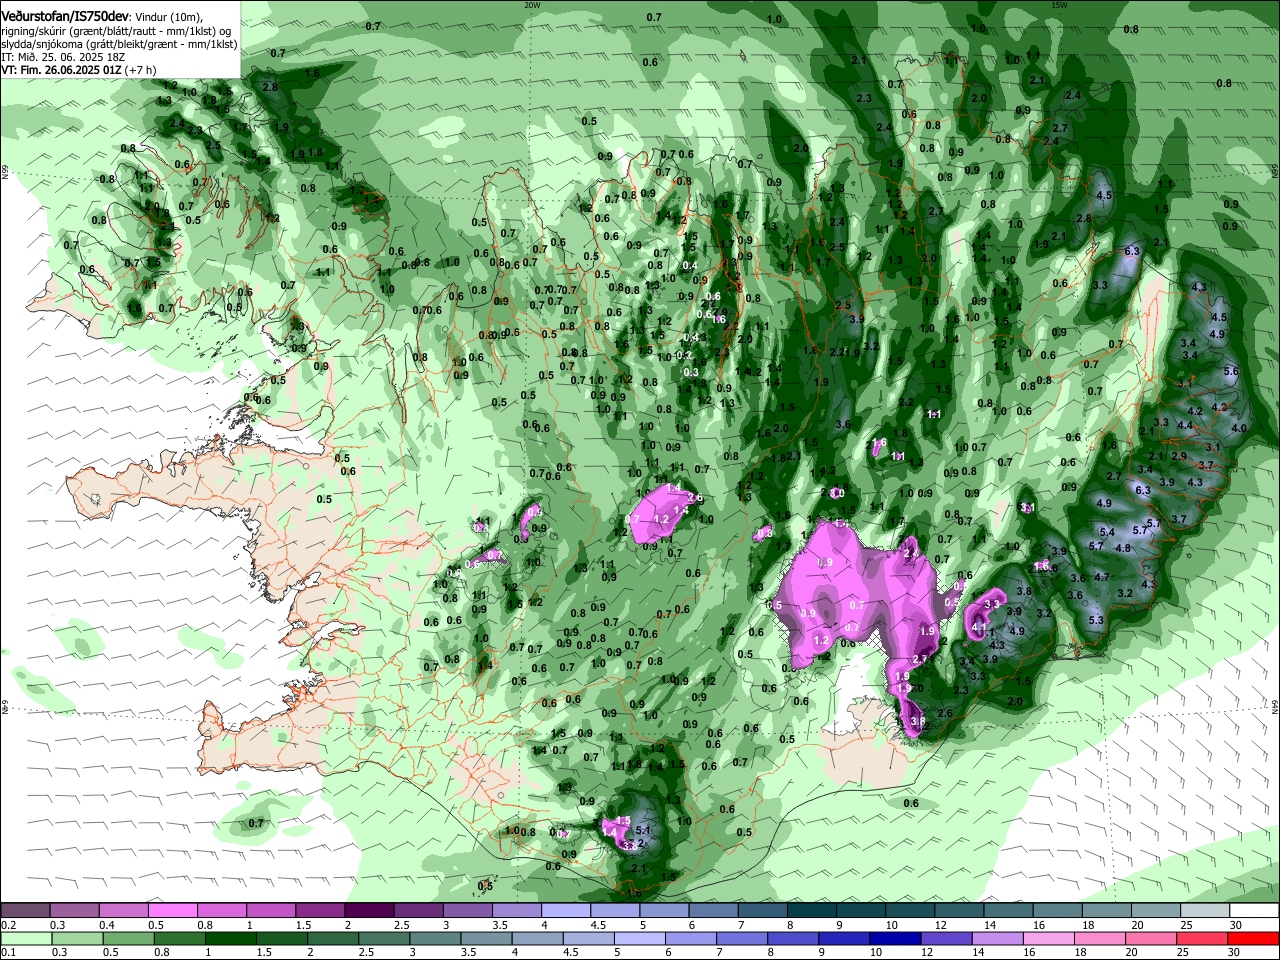The width and height of the screenshot is (1280, 960).
Task: Choose snow legend swatch between 4 and 4.5
Action: 565,911
